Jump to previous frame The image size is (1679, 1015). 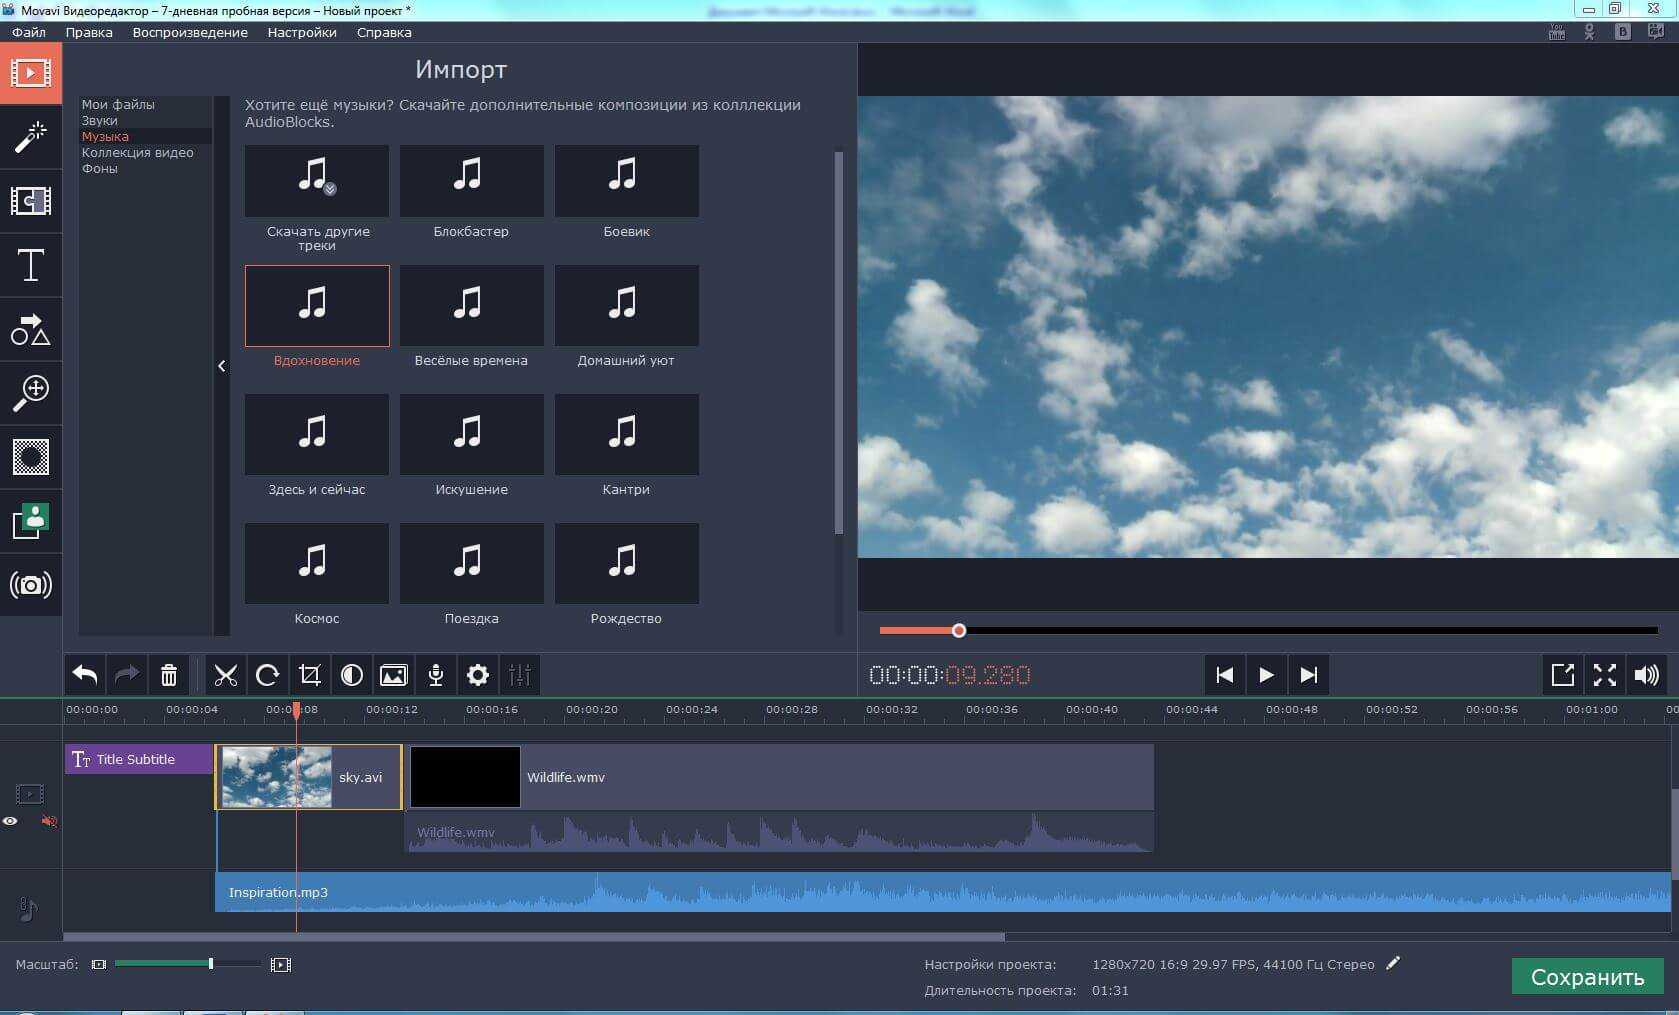point(1224,675)
